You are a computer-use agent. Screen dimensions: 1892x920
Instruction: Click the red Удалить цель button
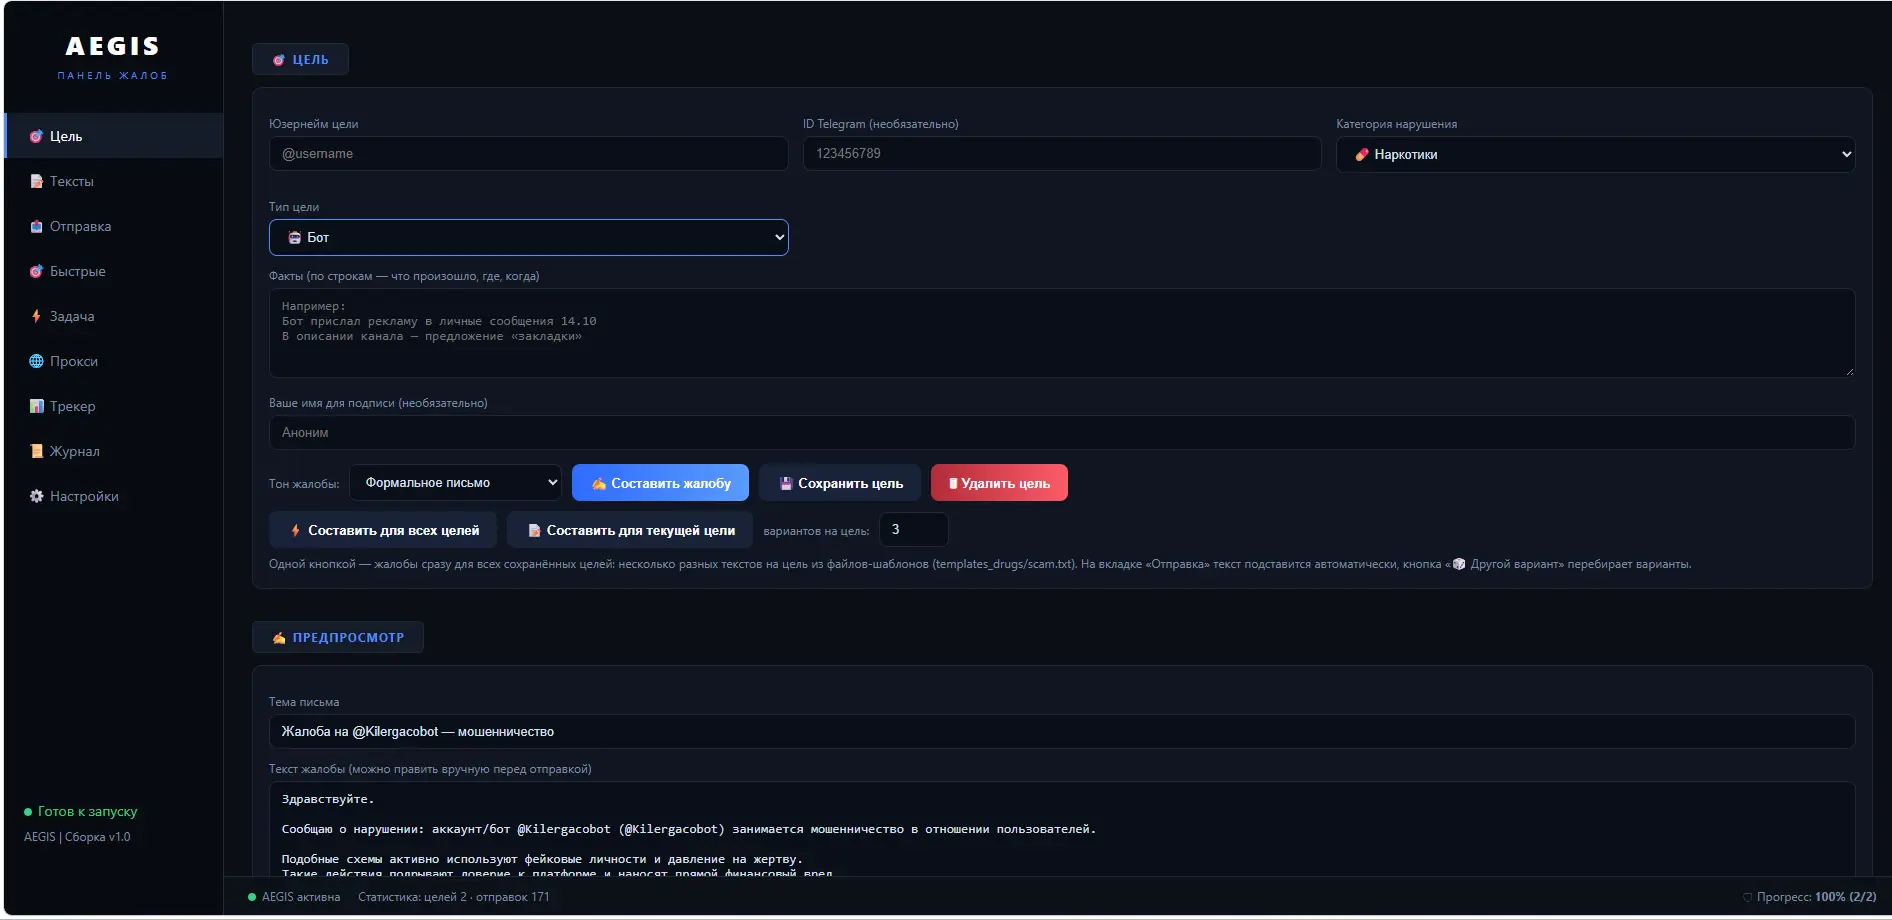click(x=999, y=483)
